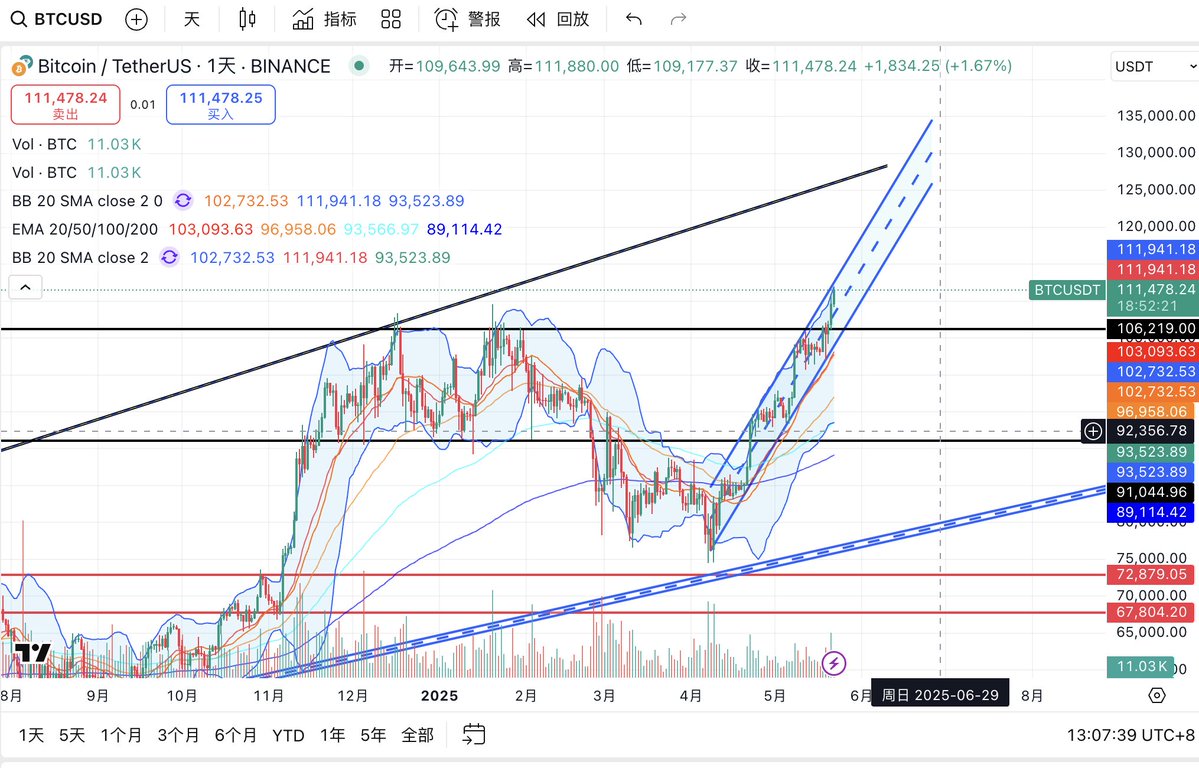Image resolution: width=1199 pixels, height=768 pixels.
Task: Click the purple lightning bolt icon
Action: tap(833, 662)
